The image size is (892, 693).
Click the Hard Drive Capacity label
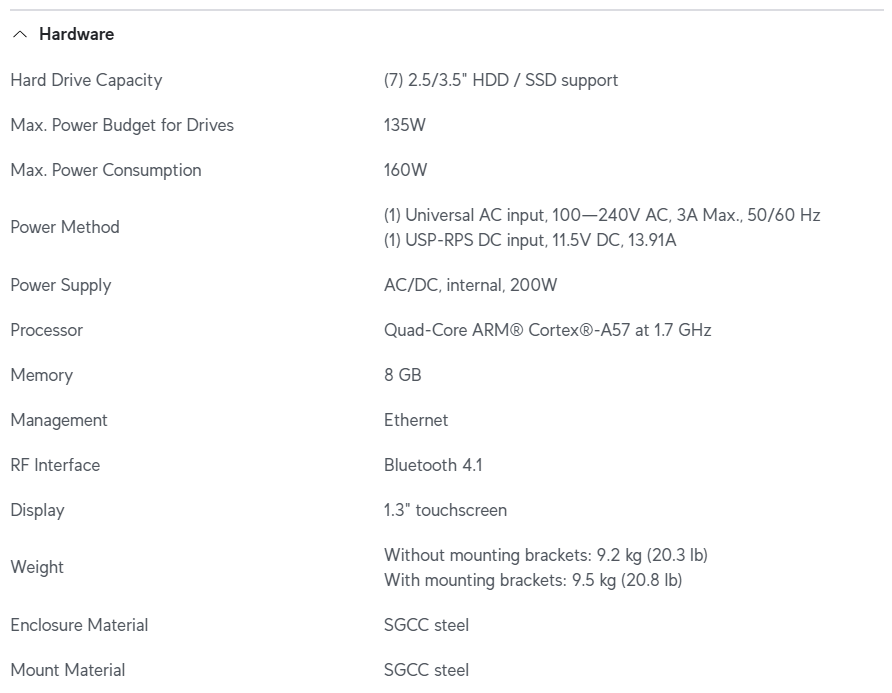point(86,80)
